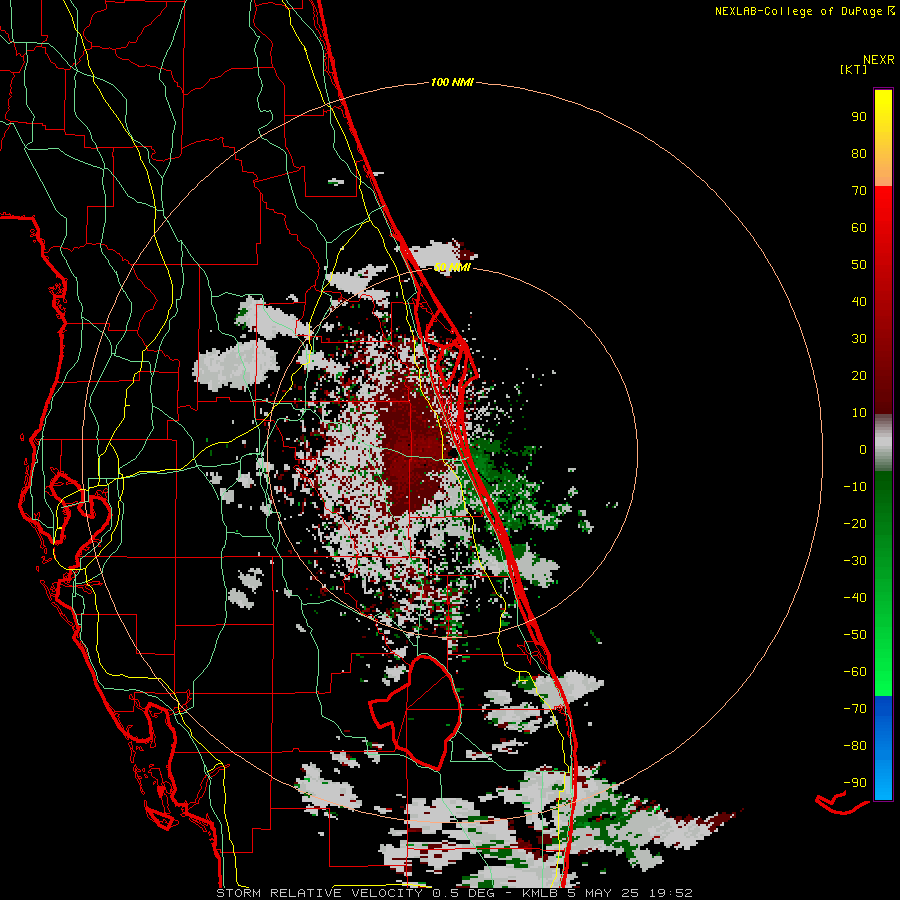900x900 pixels.
Task: Click the -40 scale value
Action: pos(855,598)
